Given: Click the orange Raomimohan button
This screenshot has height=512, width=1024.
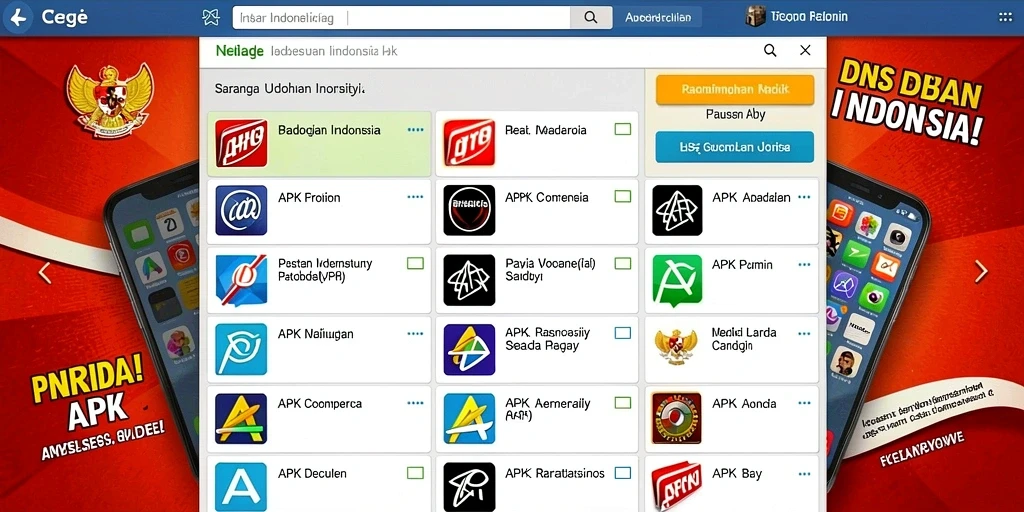Looking at the screenshot, I should [735, 89].
